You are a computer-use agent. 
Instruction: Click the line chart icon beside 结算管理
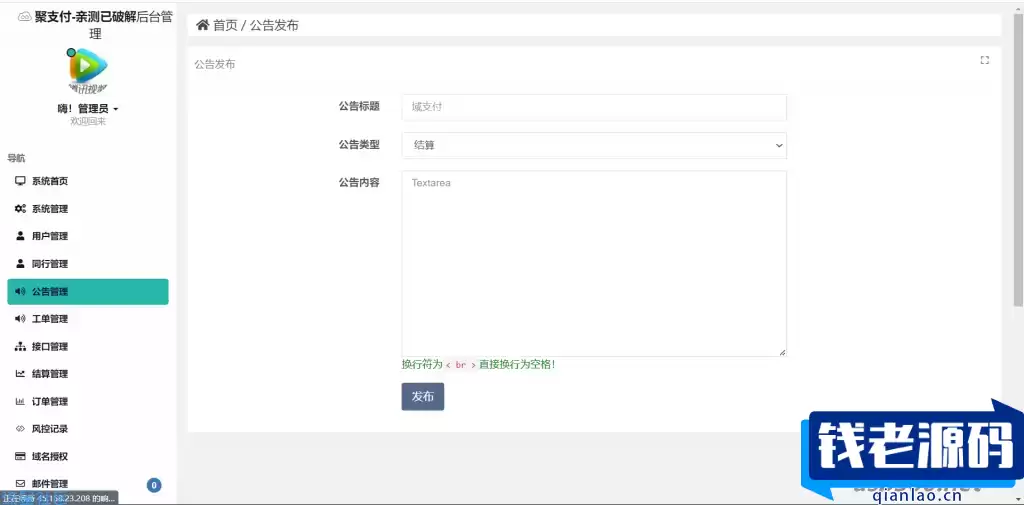(x=20, y=374)
